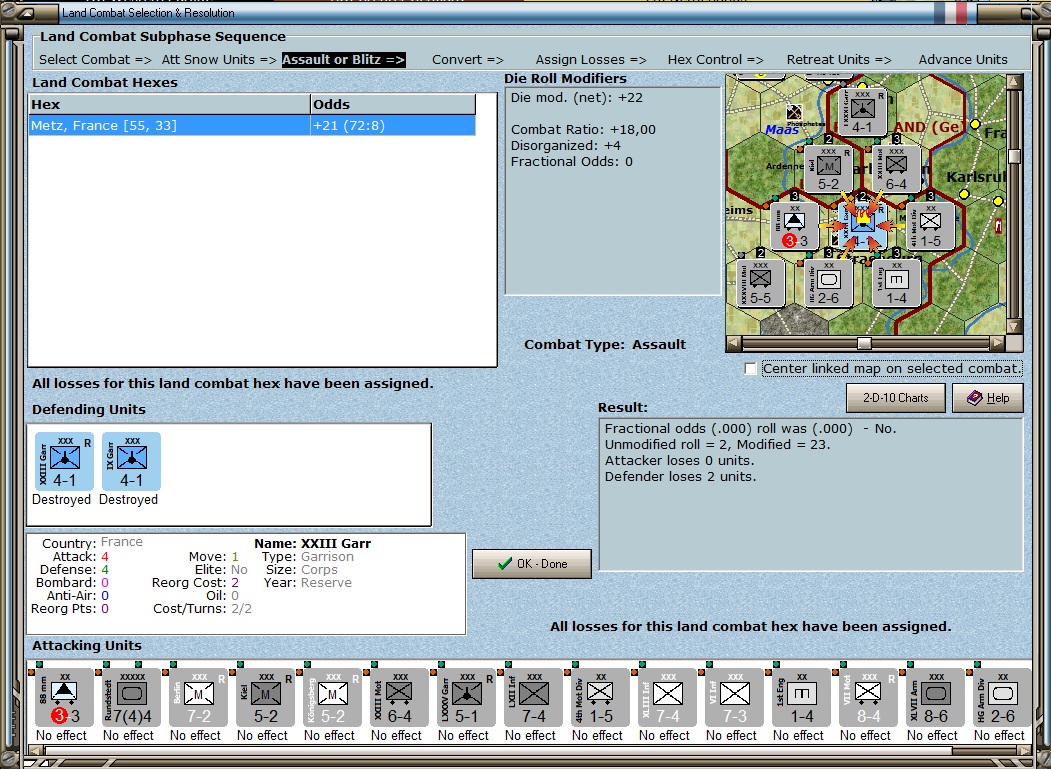Click the 6-4 motorized counter on the map
Viewport: 1051px width, 769px height.
tap(896, 169)
